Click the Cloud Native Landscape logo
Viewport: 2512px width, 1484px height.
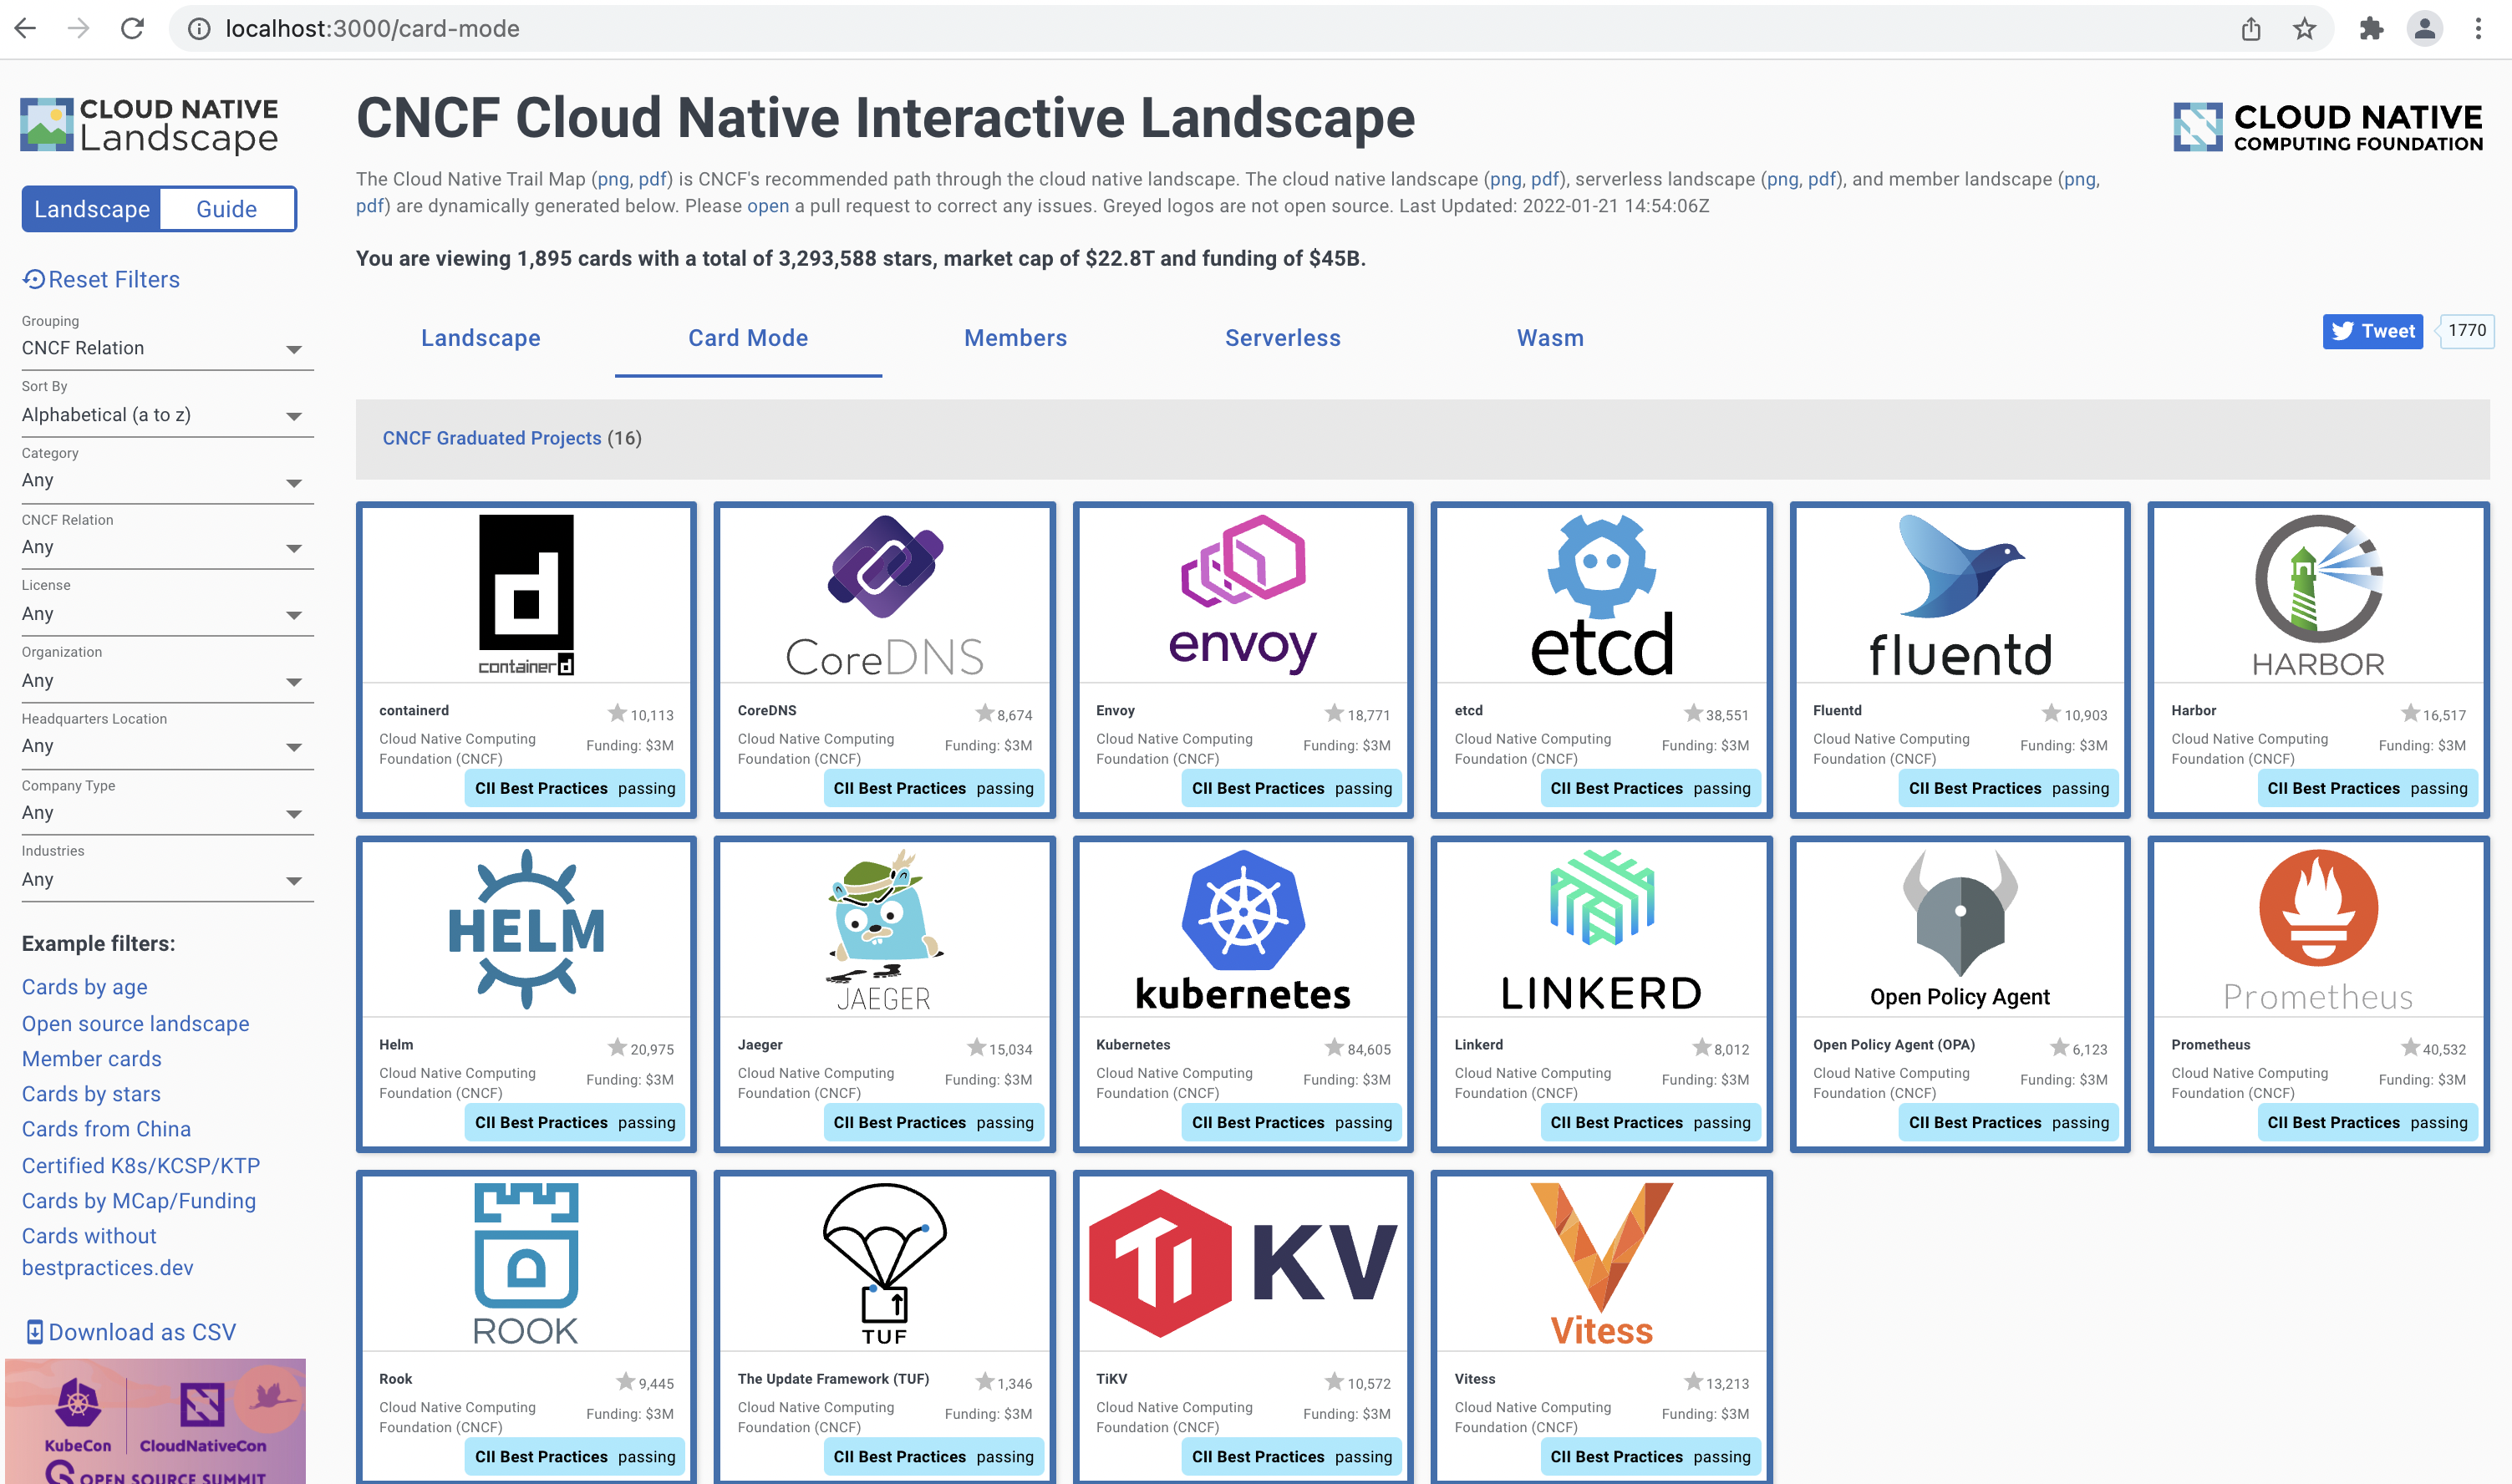point(150,127)
